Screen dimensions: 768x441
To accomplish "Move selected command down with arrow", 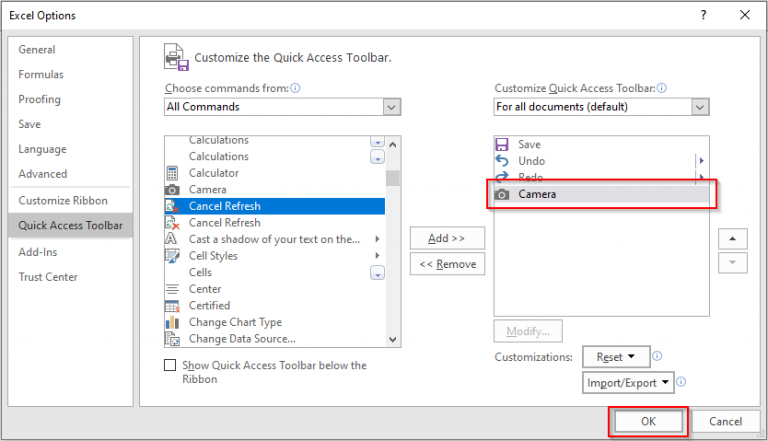I will point(733,263).
